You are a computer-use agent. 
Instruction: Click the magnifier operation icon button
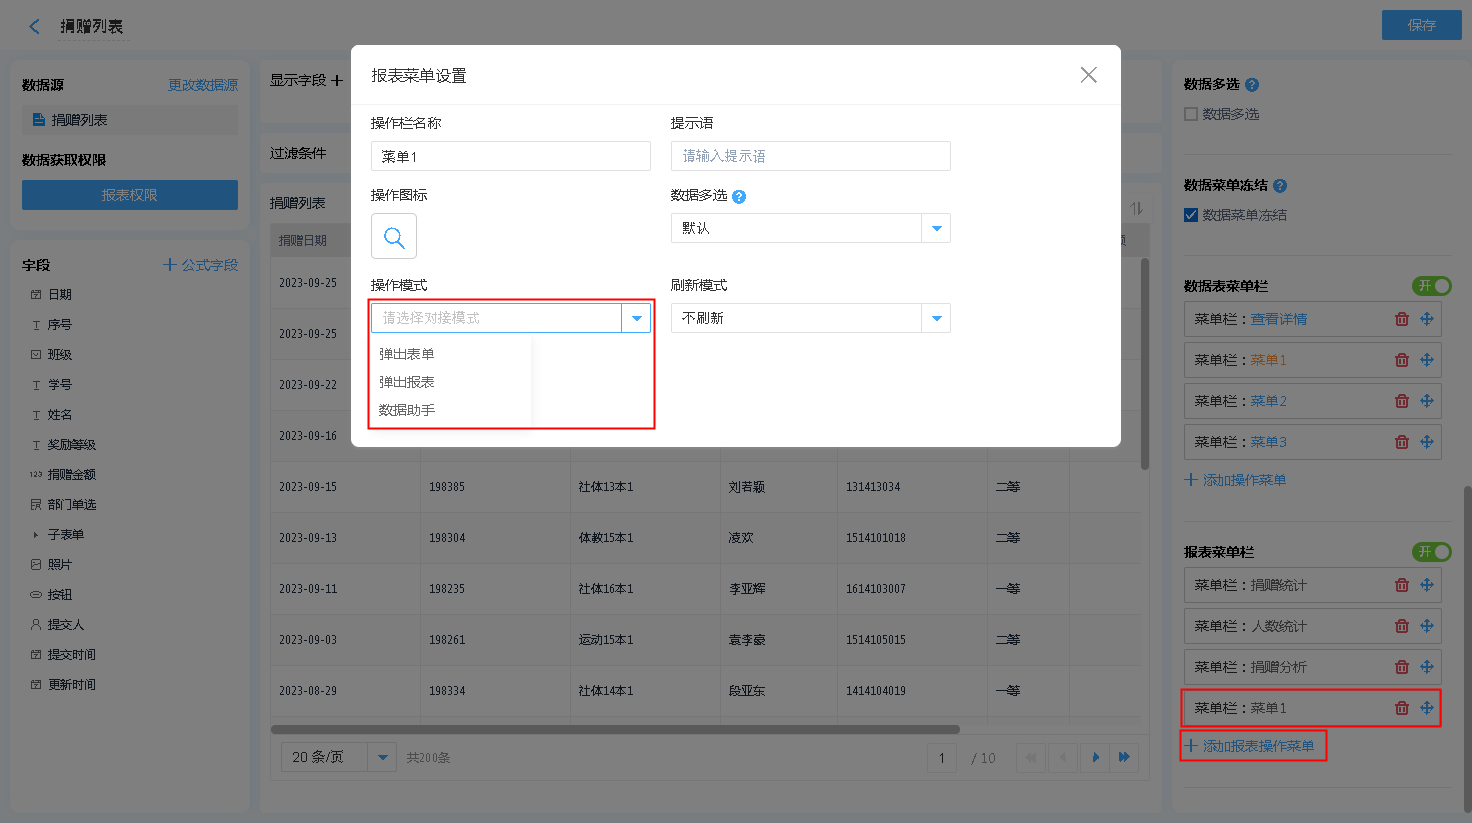(x=394, y=237)
